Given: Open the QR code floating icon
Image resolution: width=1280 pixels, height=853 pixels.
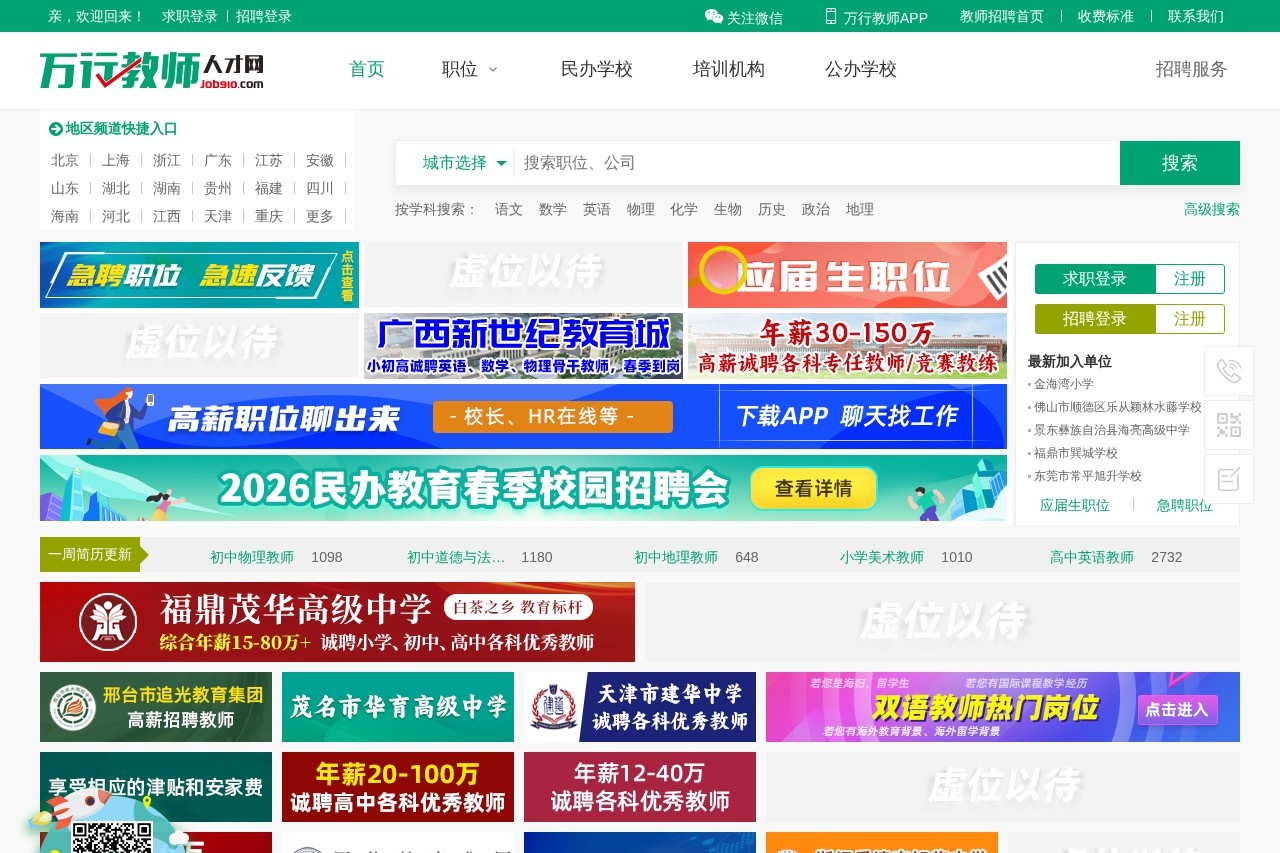Looking at the screenshot, I should pos(1229,425).
